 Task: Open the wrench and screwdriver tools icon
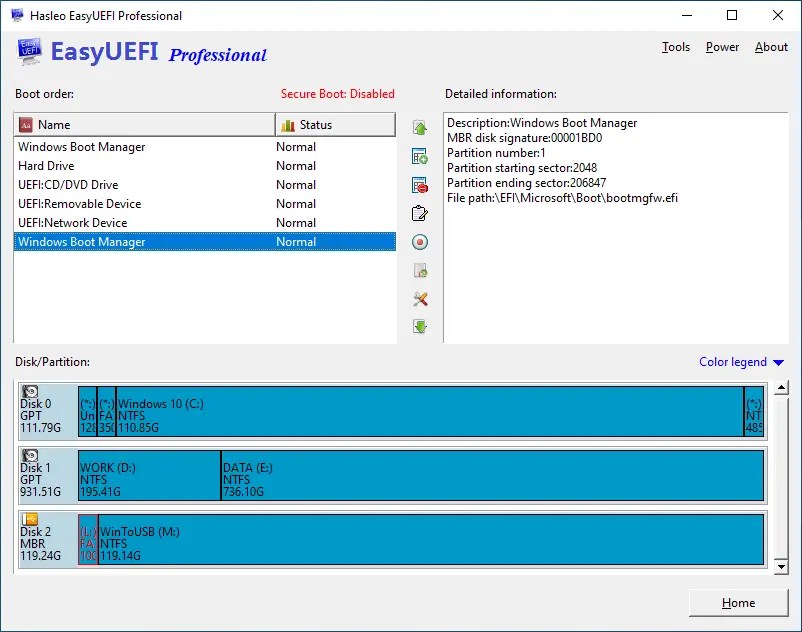420,299
